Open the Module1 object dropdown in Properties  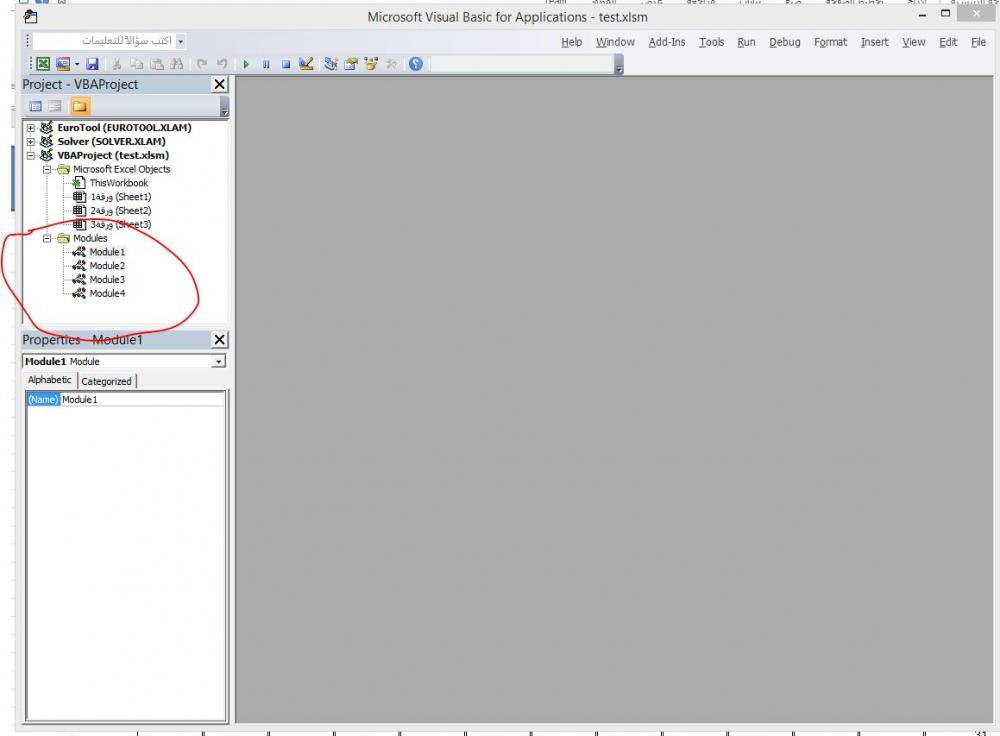[x=219, y=362]
